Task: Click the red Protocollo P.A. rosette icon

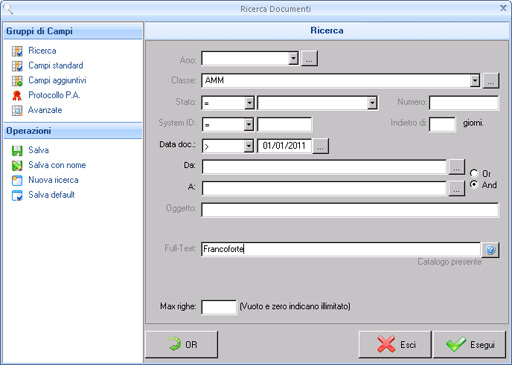Action: click(17, 96)
